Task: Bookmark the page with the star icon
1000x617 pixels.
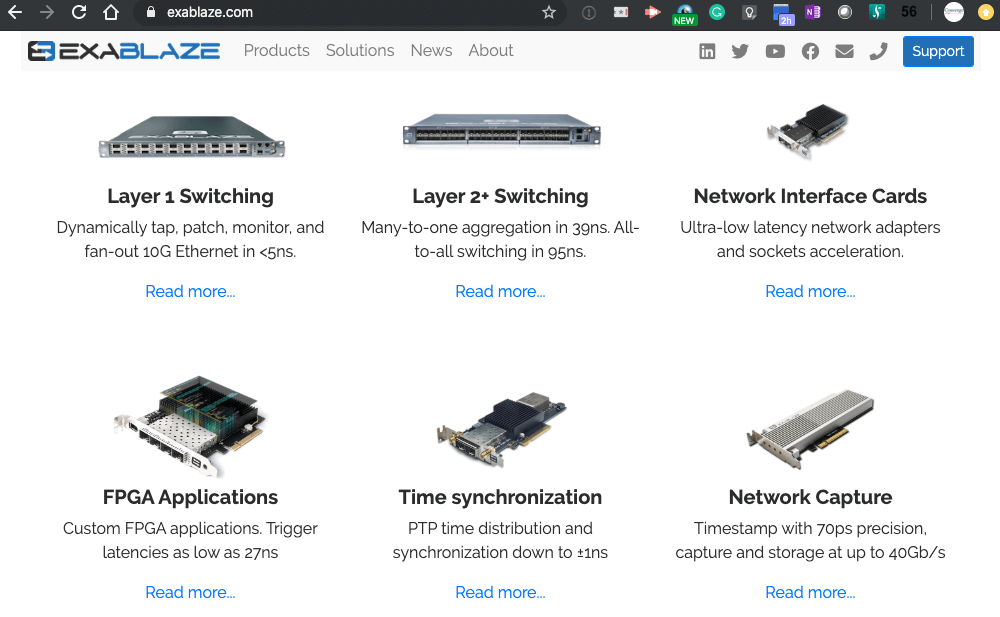Action: click(x=549, y=14)
